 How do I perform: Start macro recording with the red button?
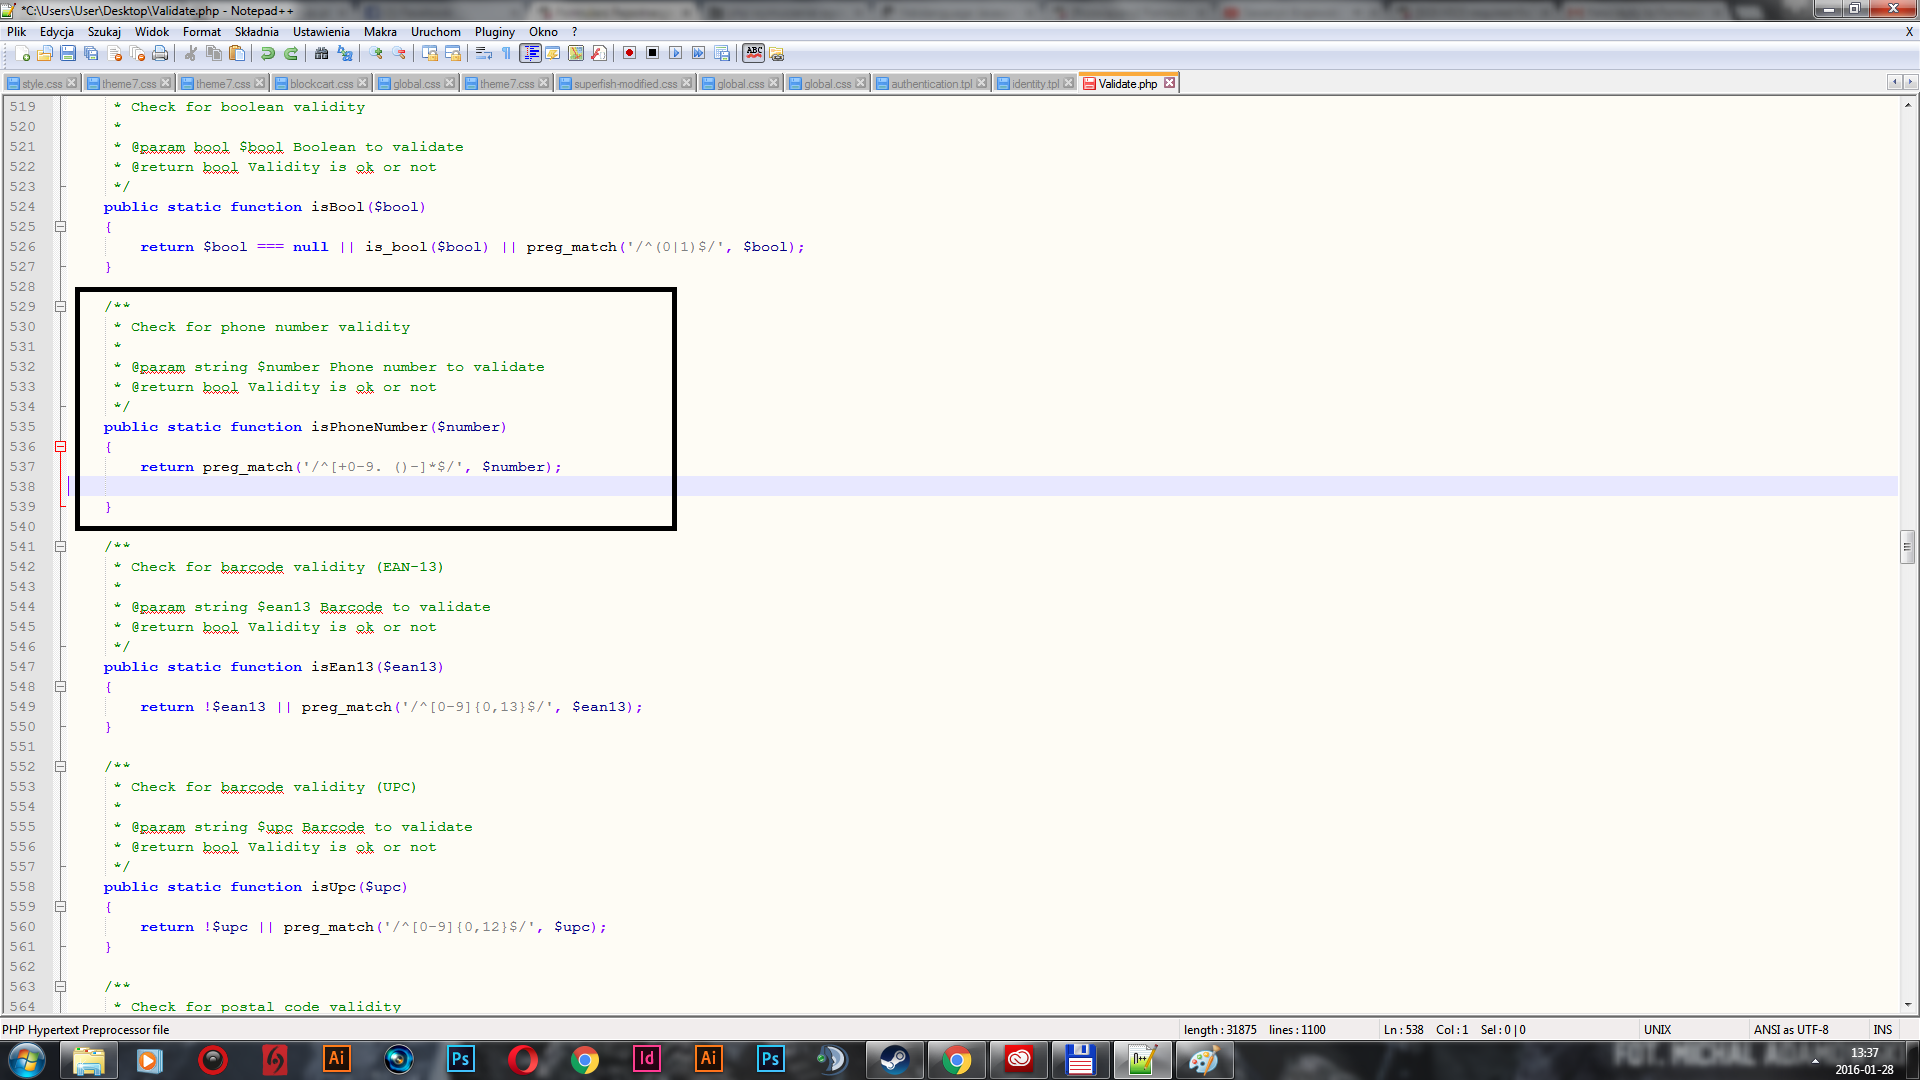(629, 53)
